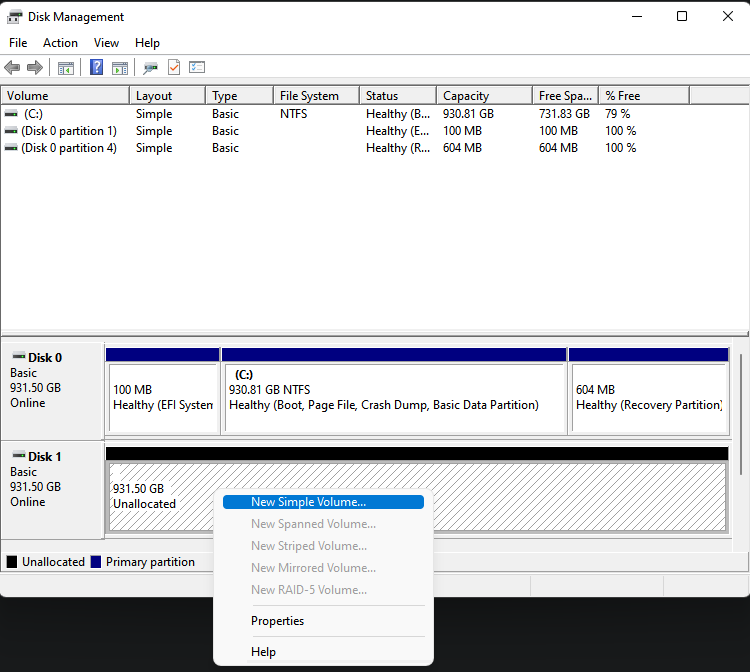The image size is (750, 672).
Task: Toggle the Show/Hide Action Pane icon
Action: pyautogui.click(x=120, y=68)
